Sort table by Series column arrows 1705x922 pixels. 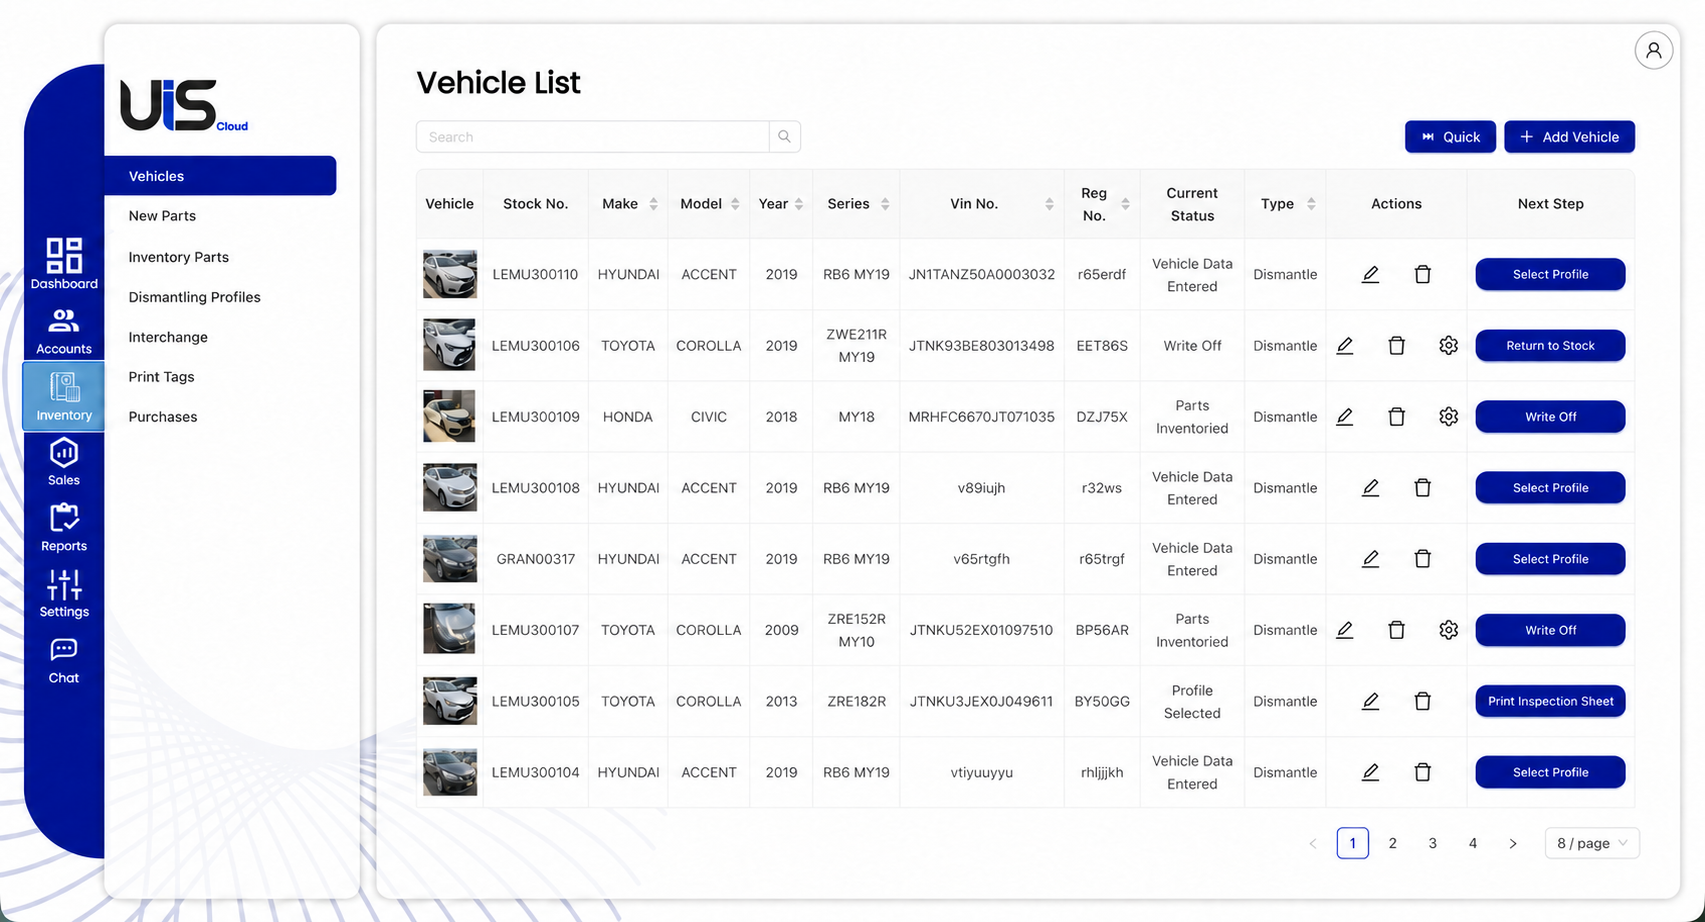[x=885, y=204]
